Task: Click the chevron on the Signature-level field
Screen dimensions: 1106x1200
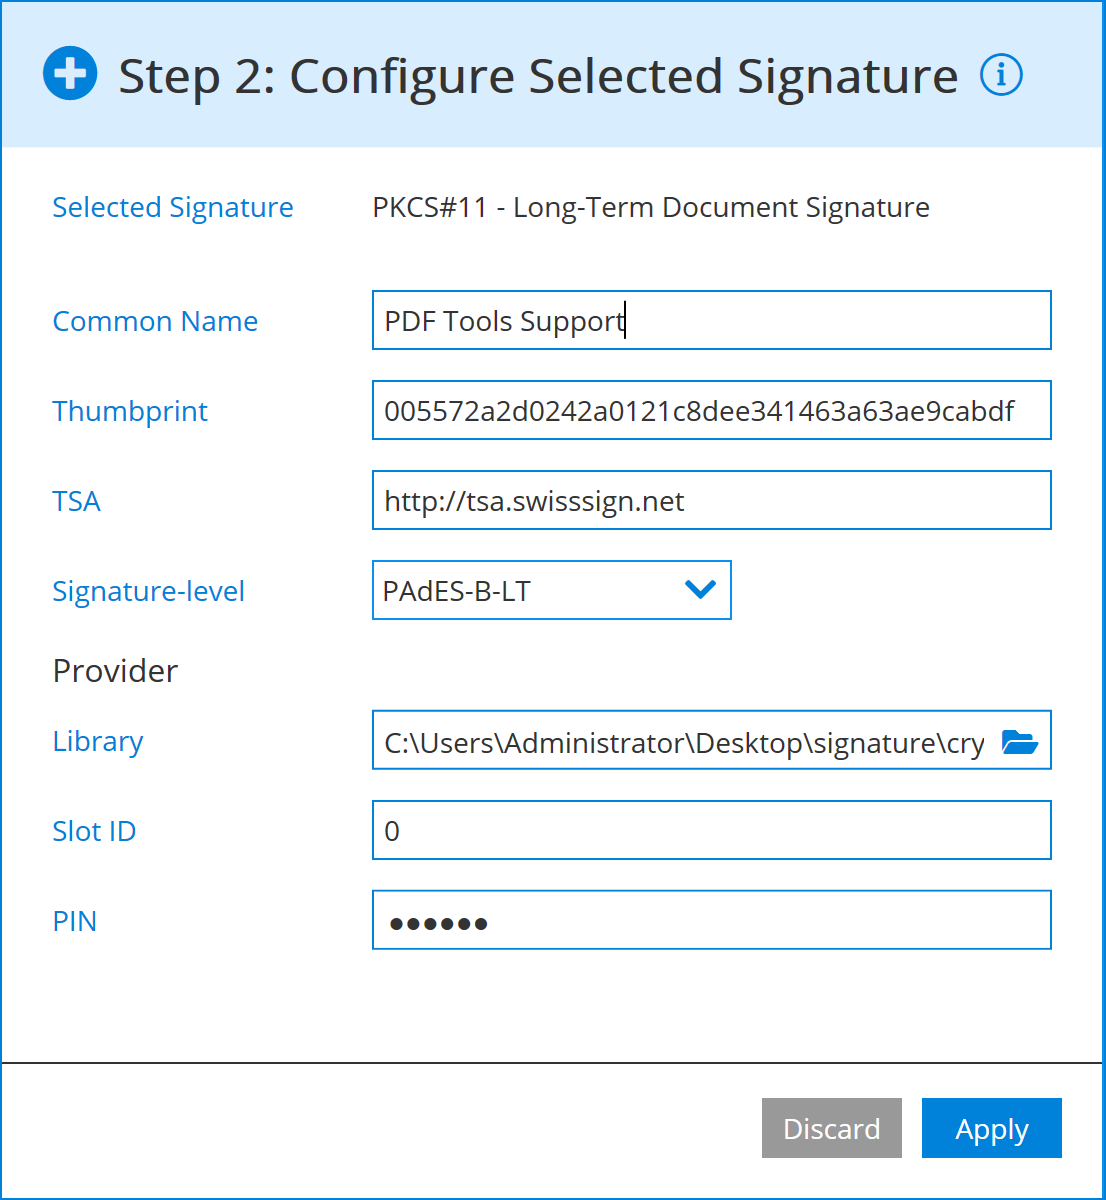Action: (698, 590)
